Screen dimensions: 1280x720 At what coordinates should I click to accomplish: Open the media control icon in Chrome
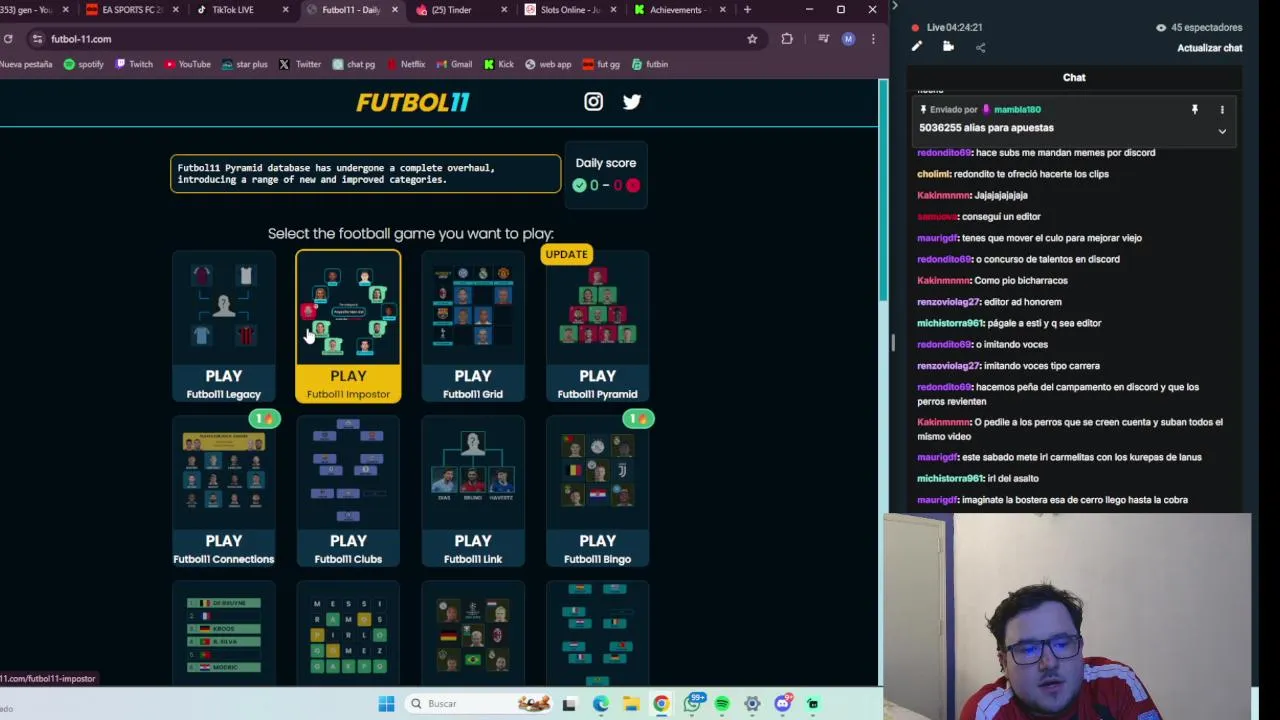point(823,39)
